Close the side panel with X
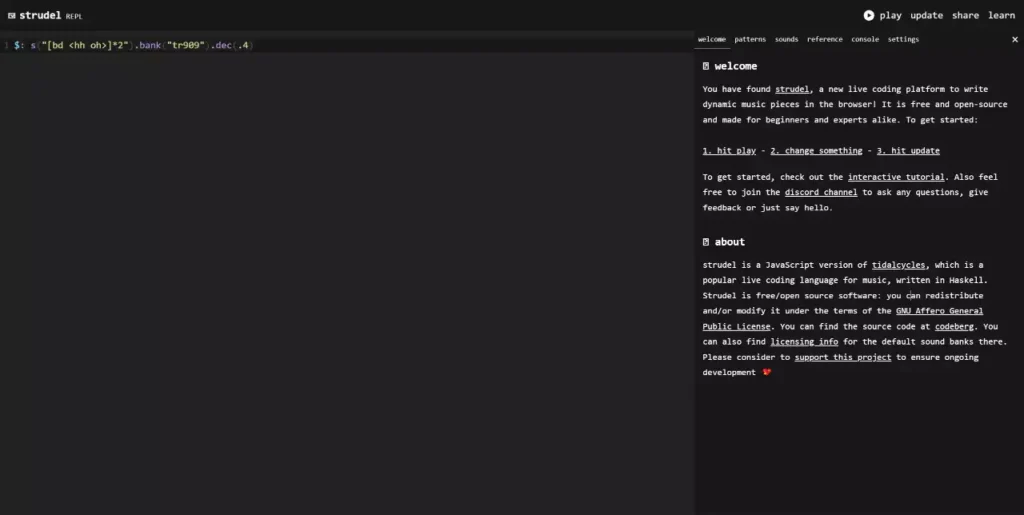 (1015, 40)
